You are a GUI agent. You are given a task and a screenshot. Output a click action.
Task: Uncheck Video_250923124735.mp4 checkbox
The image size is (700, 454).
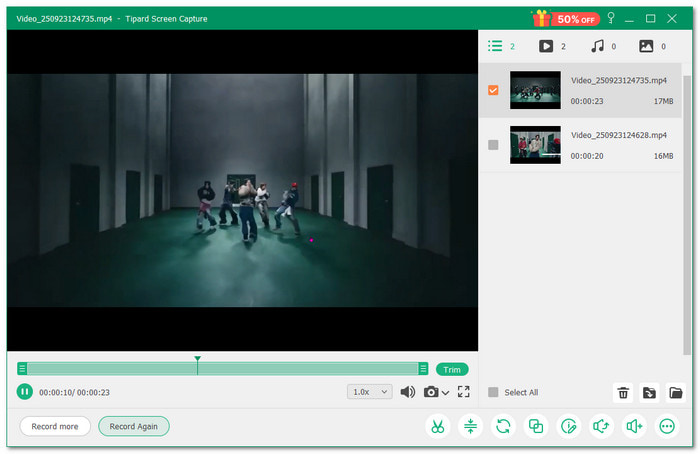(x=493, y=90)
